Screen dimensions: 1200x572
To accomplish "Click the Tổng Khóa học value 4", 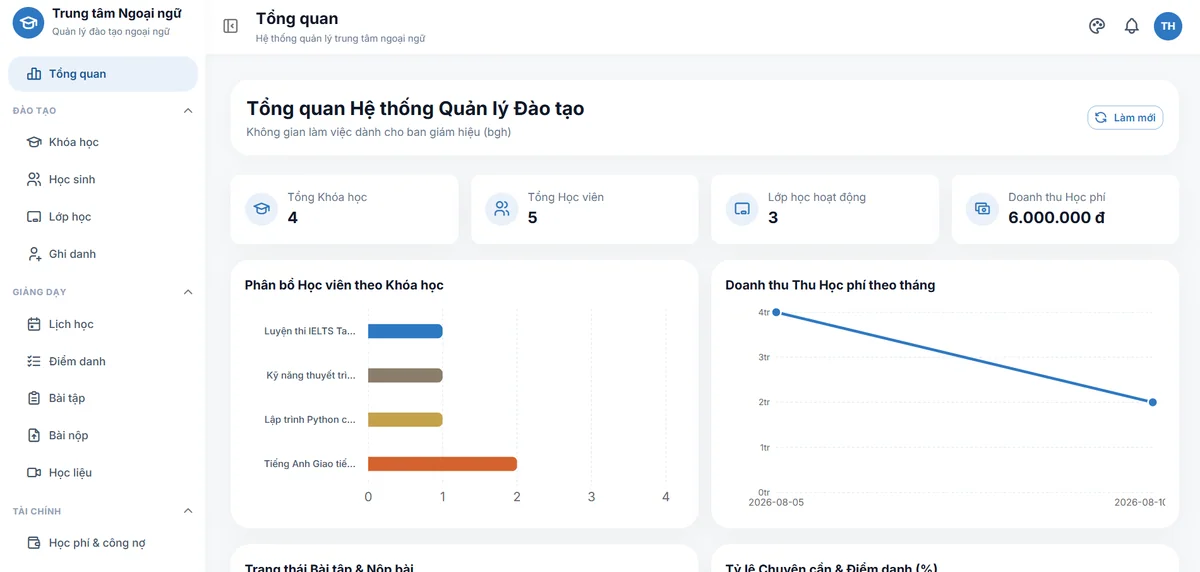I will pyautogui.click(x=293, y=218).
